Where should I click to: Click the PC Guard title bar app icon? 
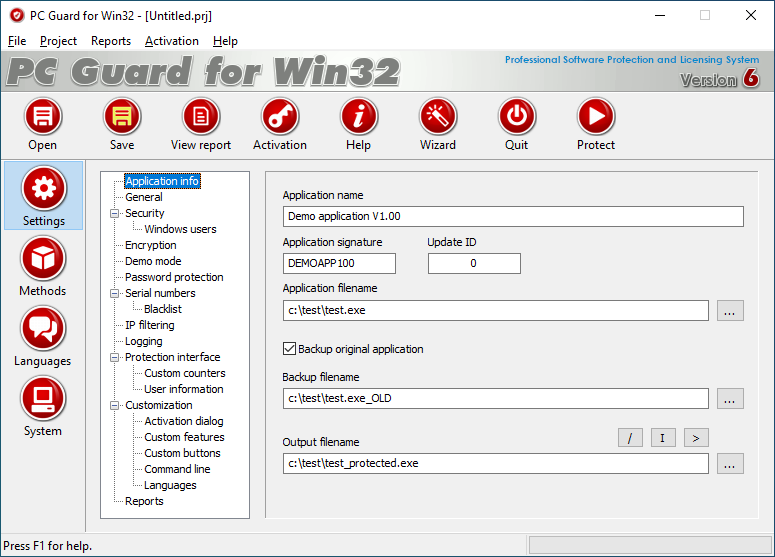pyautogui.click(x=17, y=16)
